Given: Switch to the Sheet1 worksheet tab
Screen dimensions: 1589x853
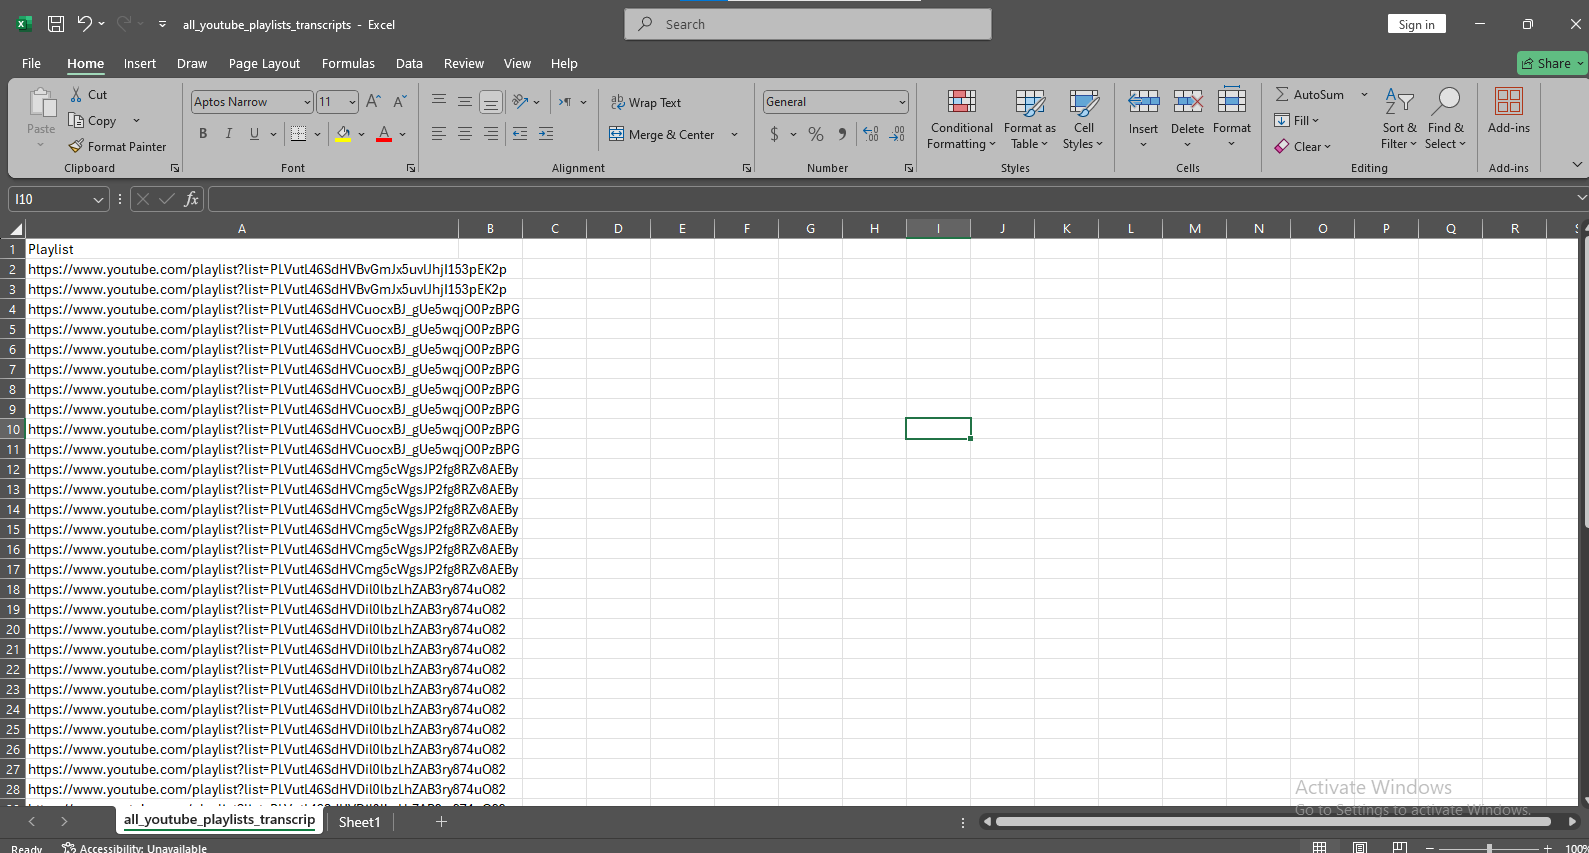Looking at the screenshot, I should pos(359,822).
